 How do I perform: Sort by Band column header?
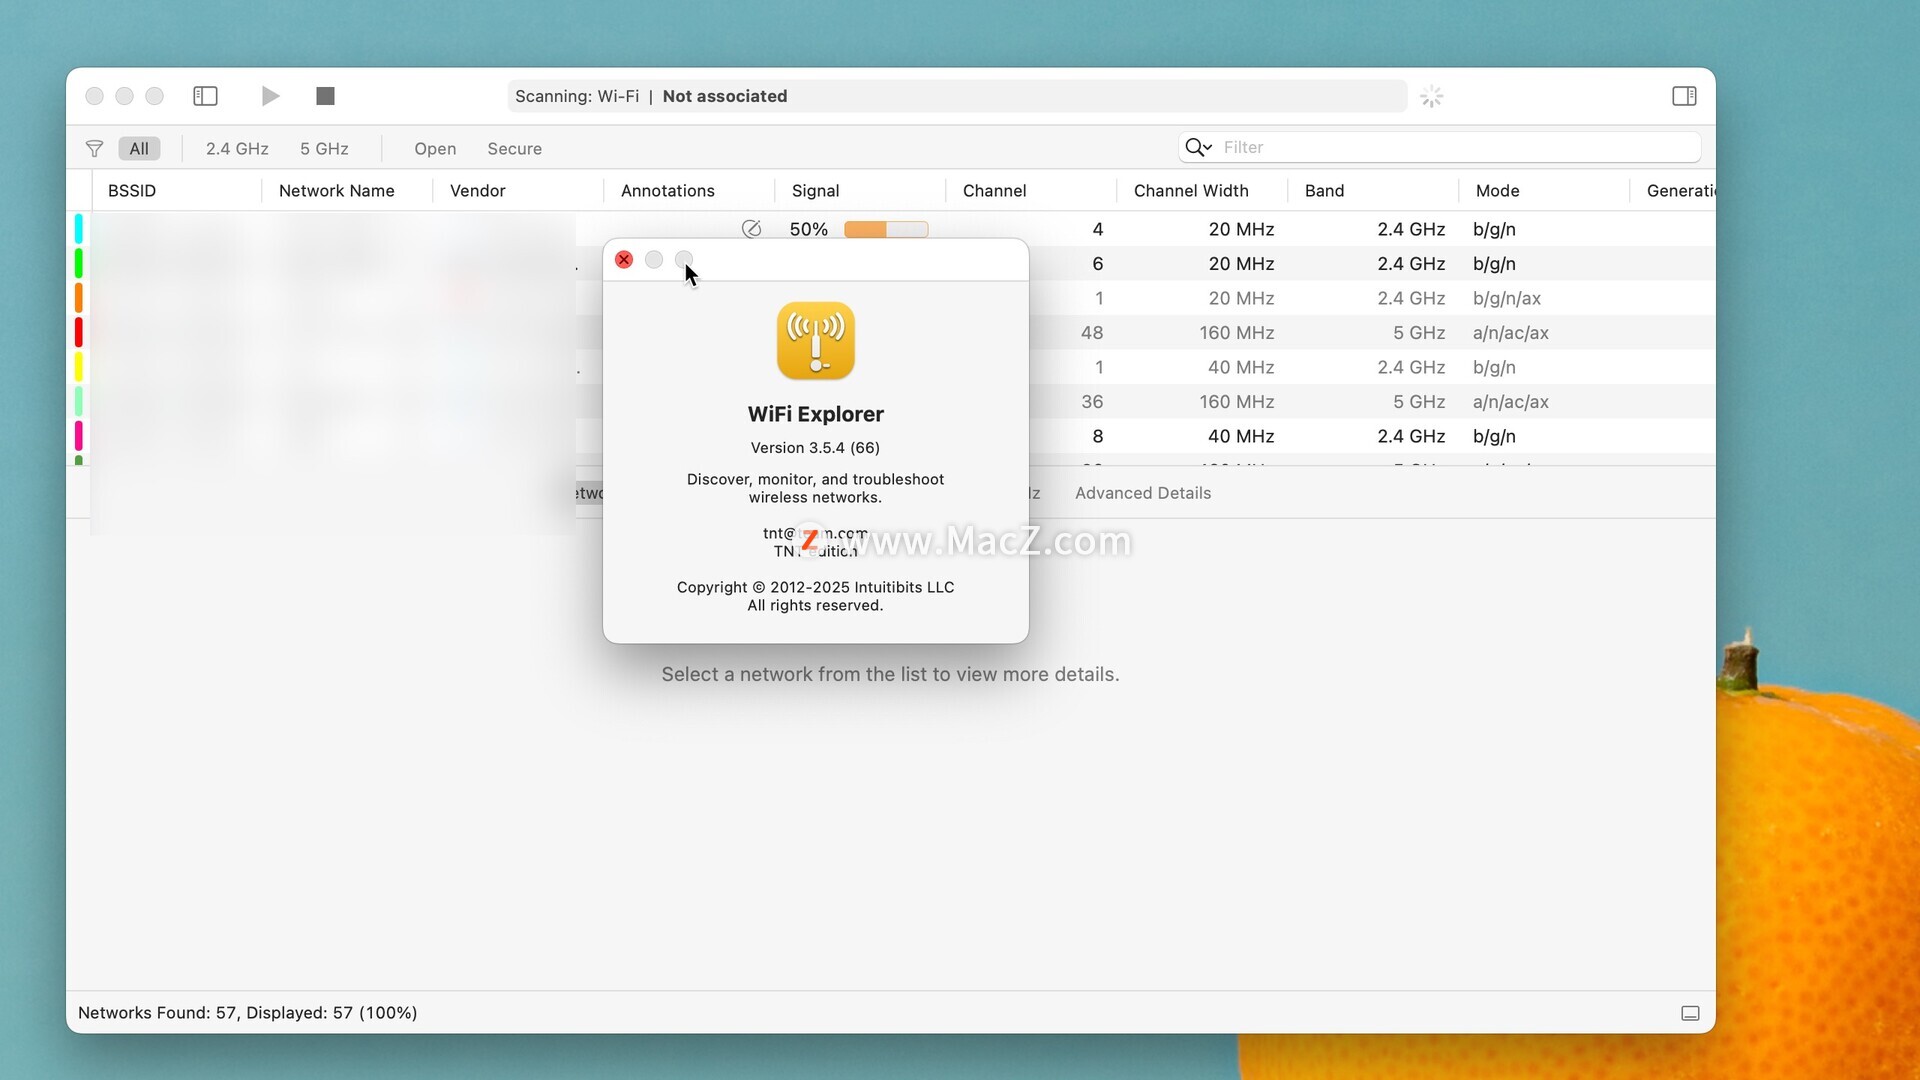click(x=1324, y=190)
